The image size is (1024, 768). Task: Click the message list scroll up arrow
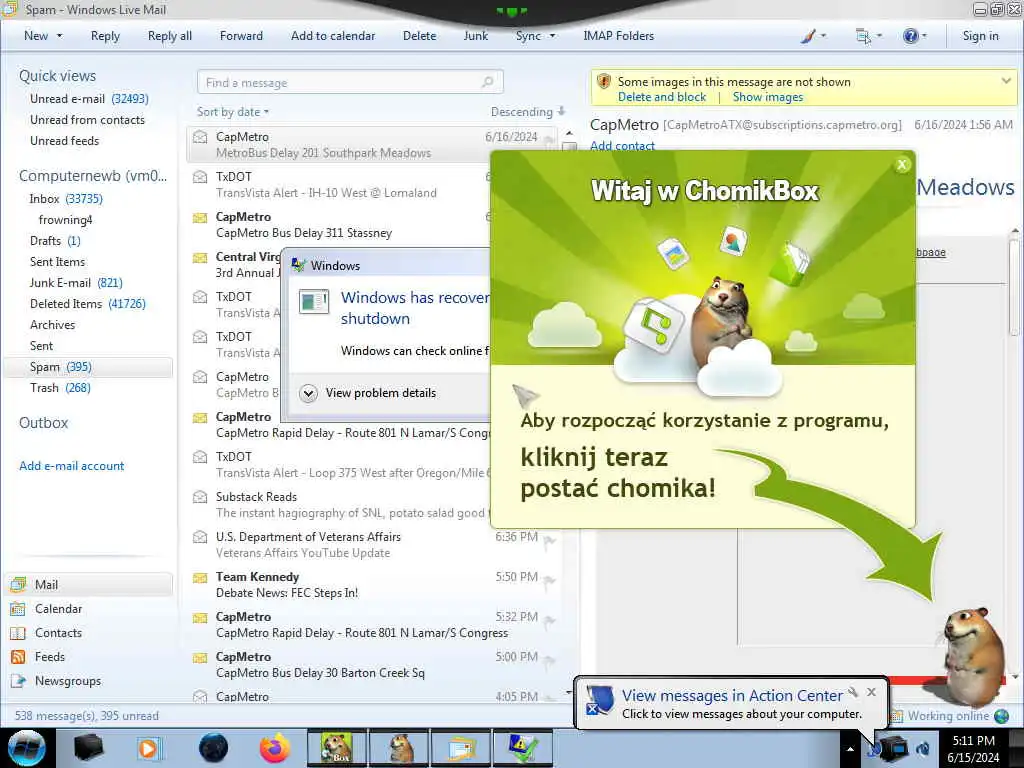(569, 133)
